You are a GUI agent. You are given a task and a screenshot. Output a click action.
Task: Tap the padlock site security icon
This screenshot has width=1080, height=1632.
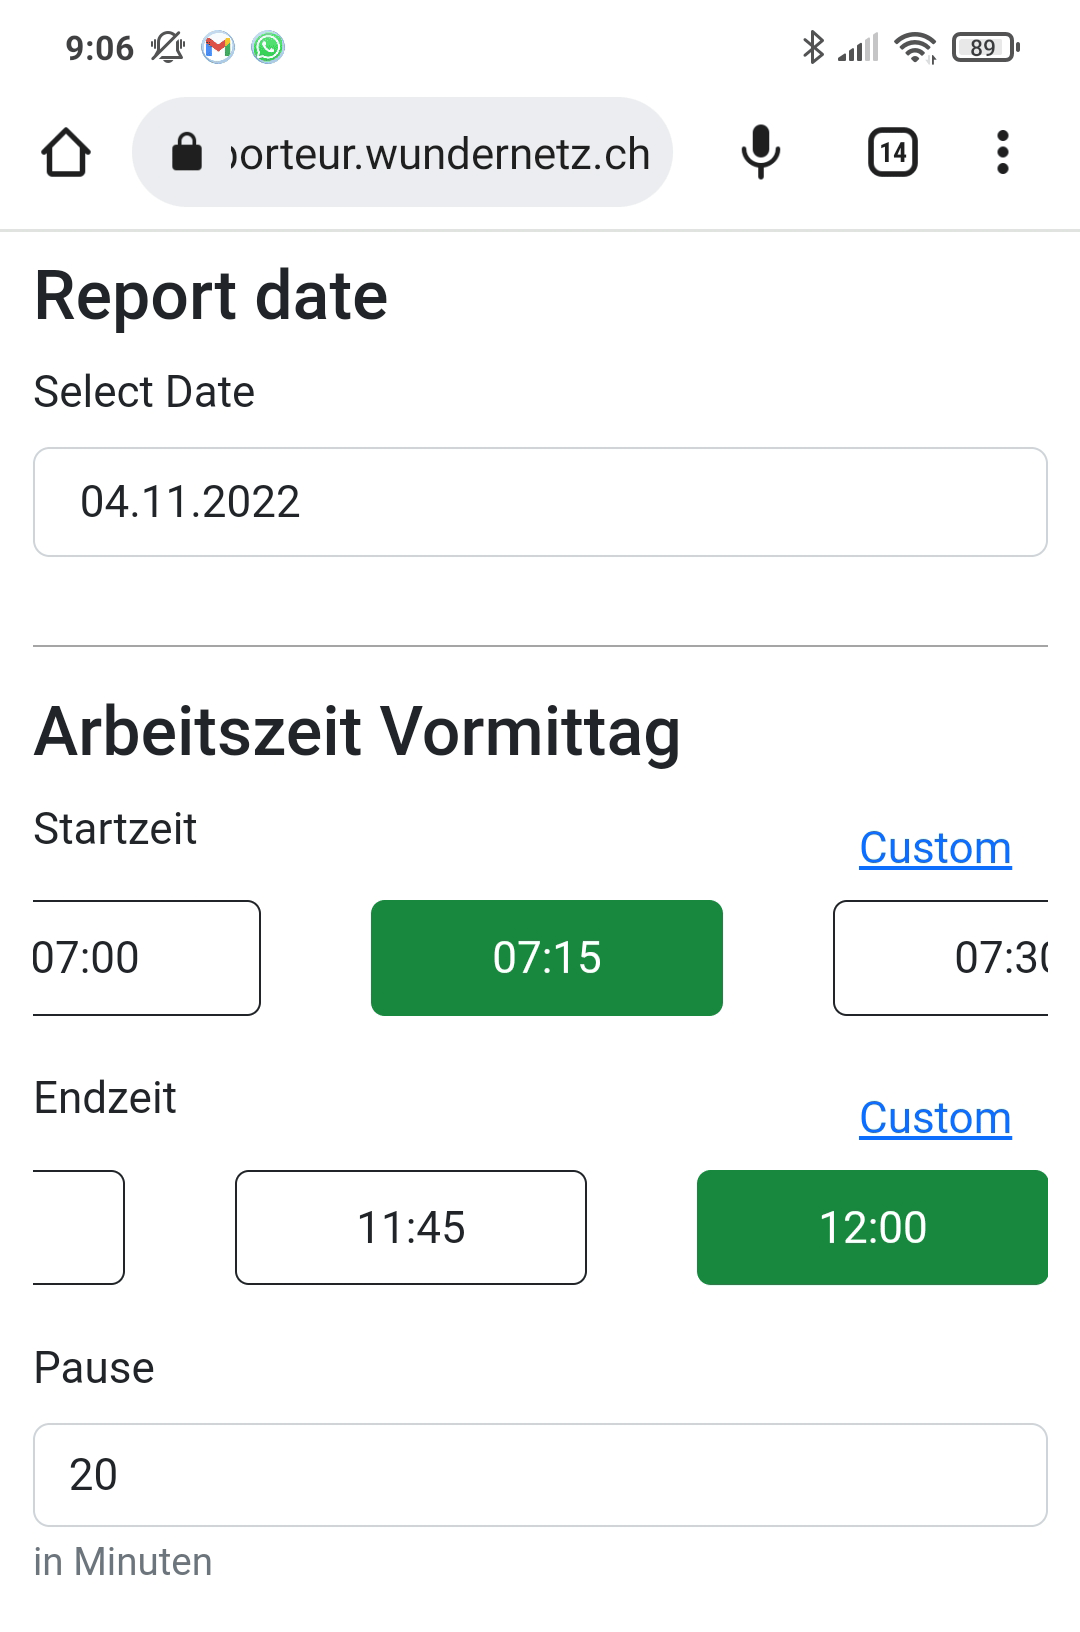[187, 153]
